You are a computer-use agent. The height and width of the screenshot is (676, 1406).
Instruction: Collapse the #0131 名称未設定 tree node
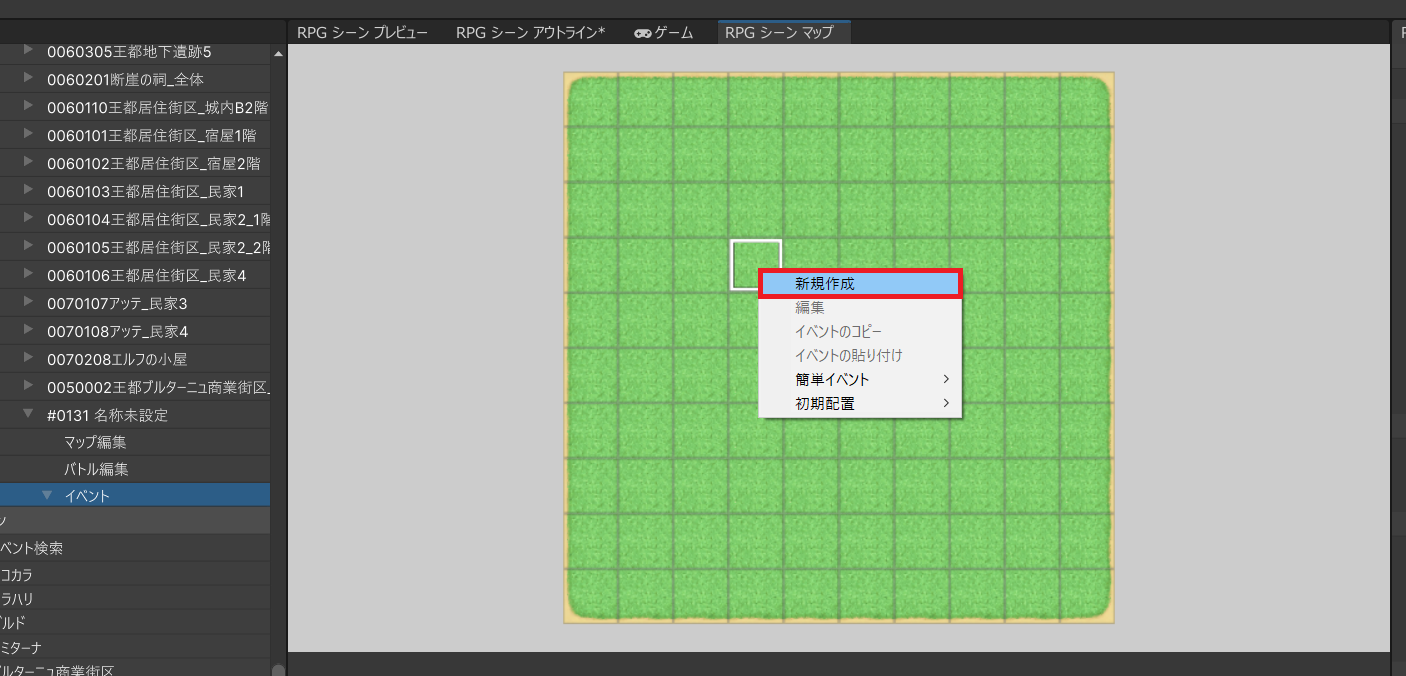pyautogui.click(x=28, y=414)
